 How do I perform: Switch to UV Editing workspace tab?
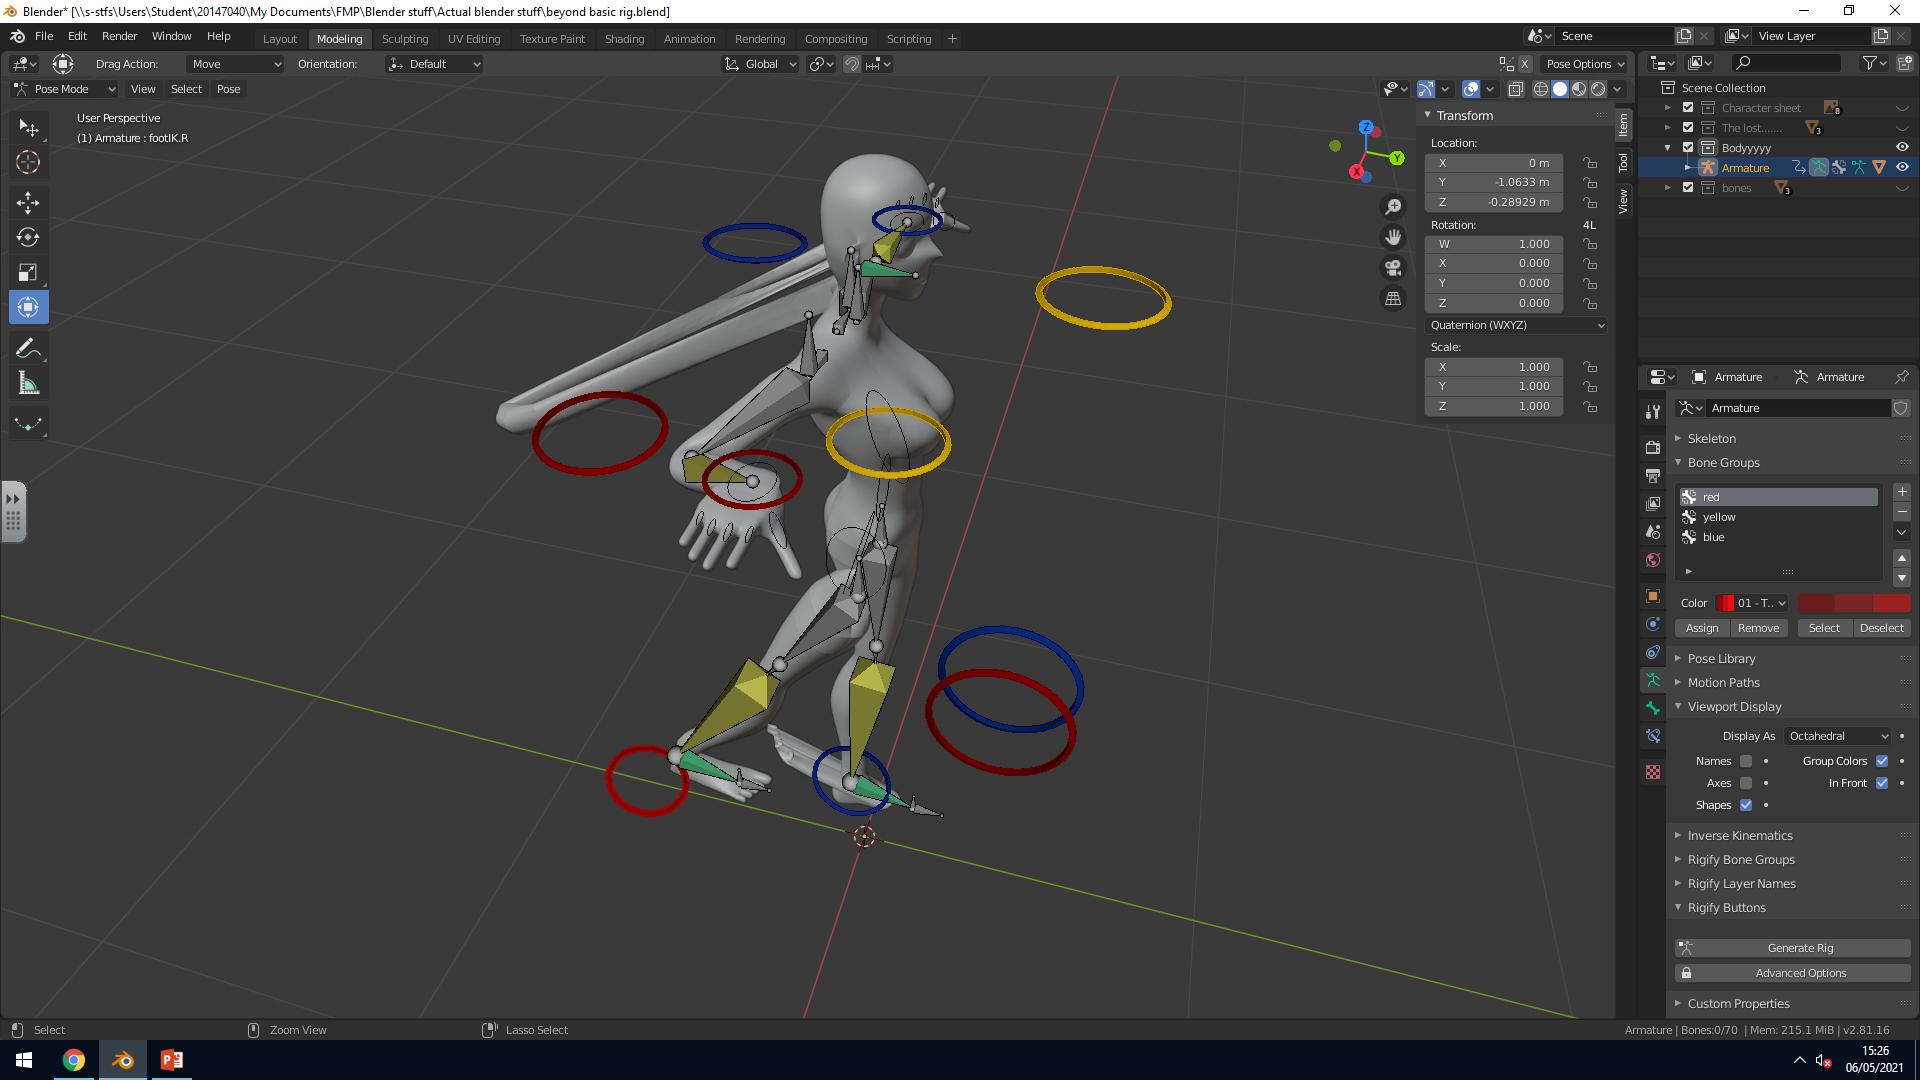pos(474,38)
